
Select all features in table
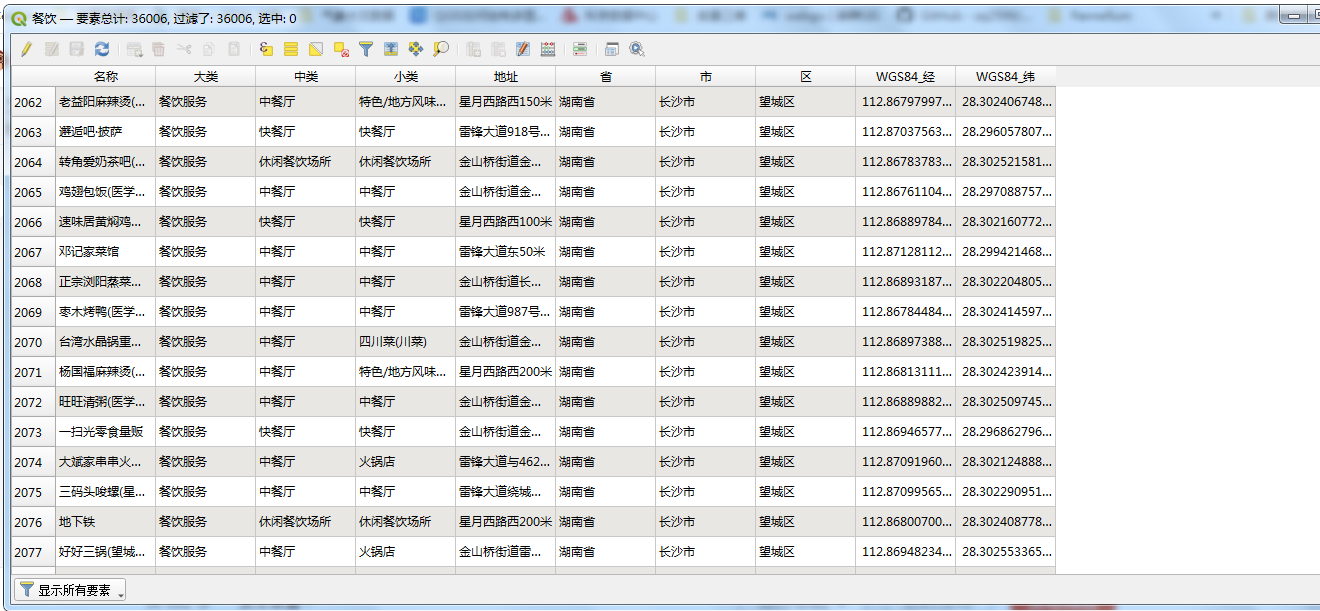coord(291,49)
